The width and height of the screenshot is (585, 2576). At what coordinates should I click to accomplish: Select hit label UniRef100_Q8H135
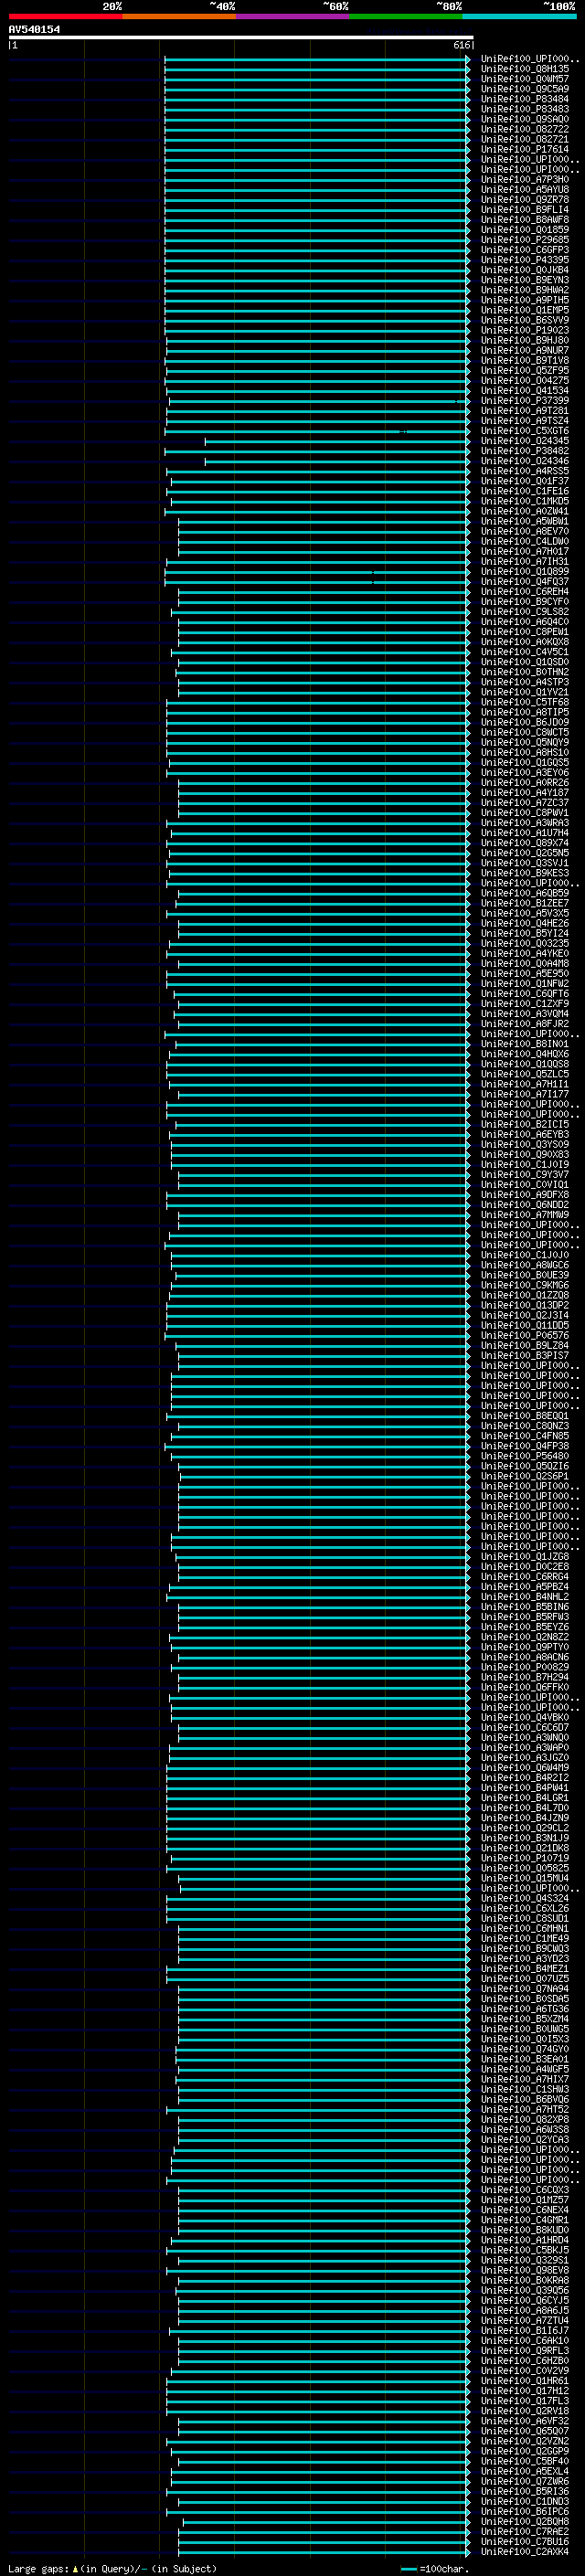pyautogui.click(x=525, y=69)
